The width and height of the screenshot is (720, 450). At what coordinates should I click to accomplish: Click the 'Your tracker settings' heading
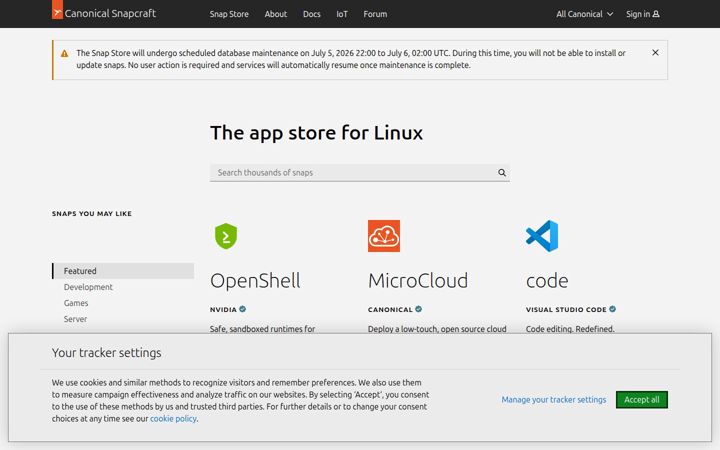(107, 353)
